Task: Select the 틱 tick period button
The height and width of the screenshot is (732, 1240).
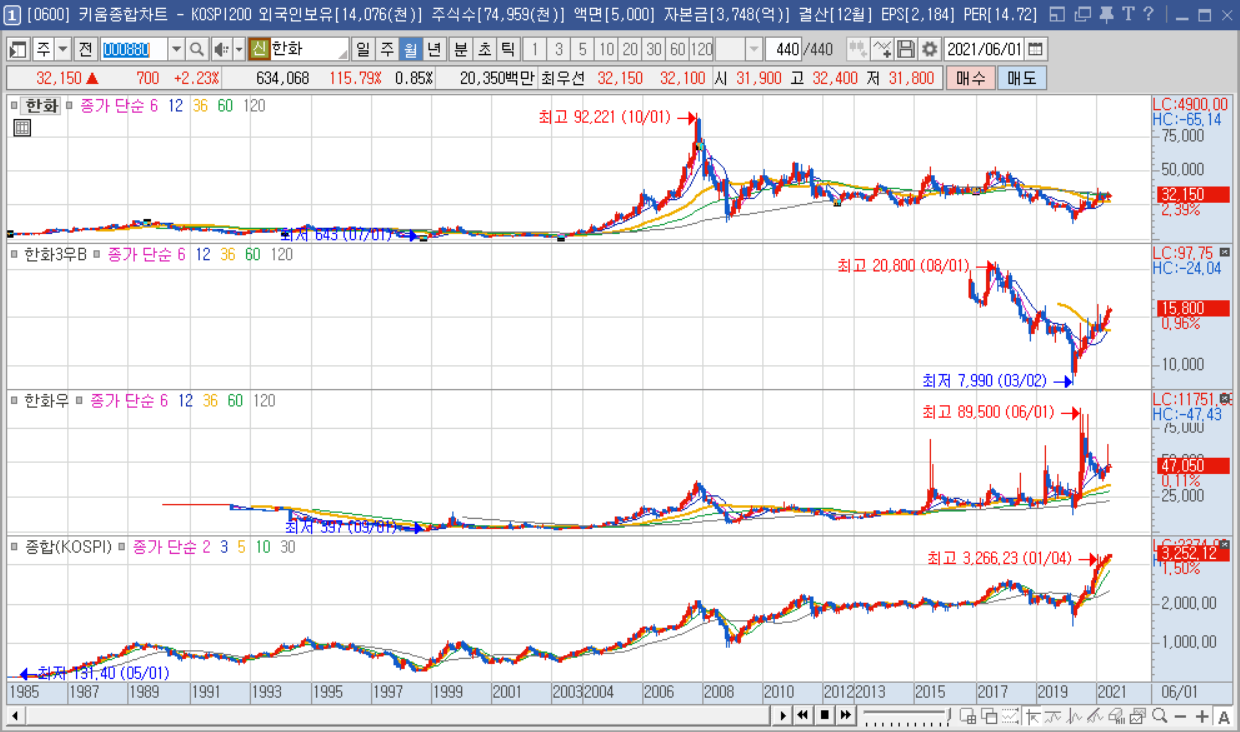Action: point(508,49)
